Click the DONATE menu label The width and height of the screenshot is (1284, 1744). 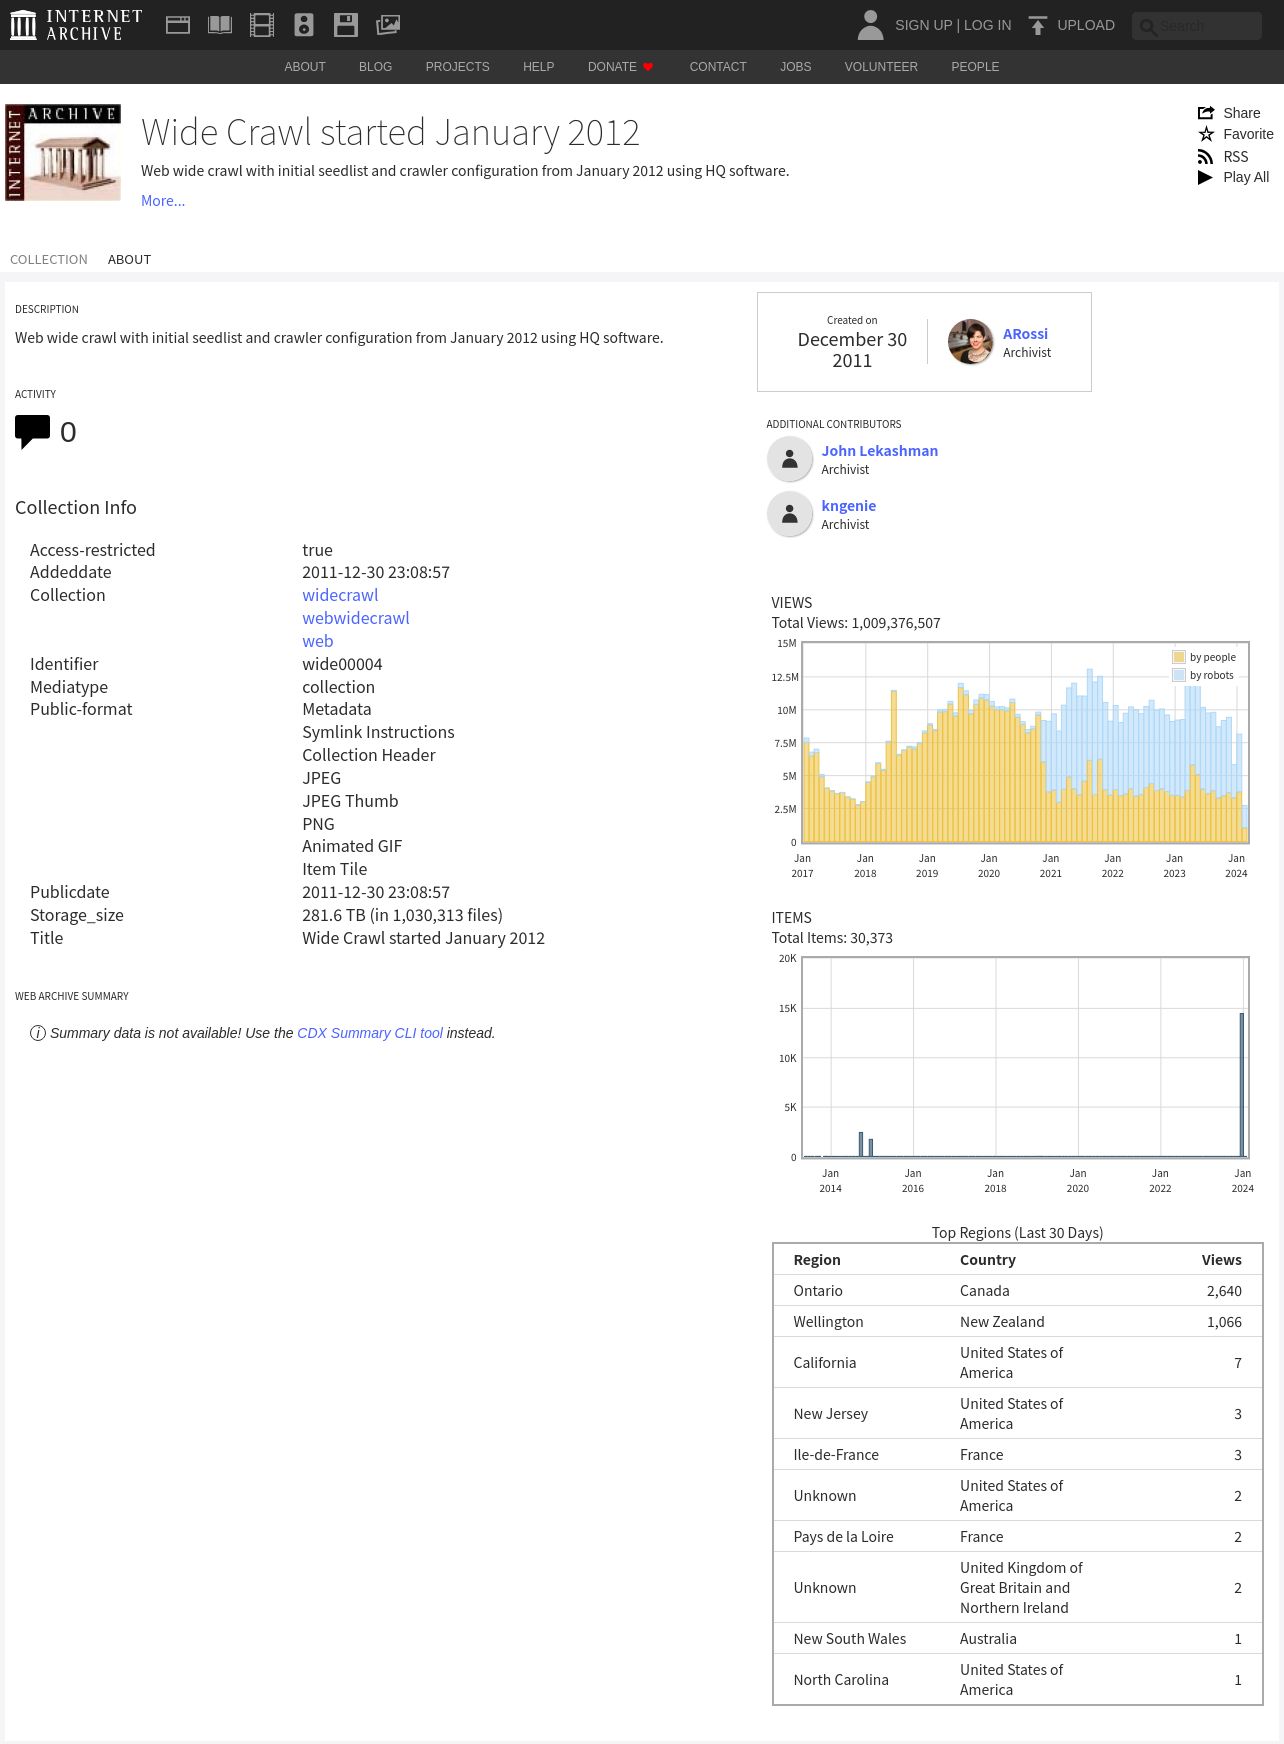[612, 67]
